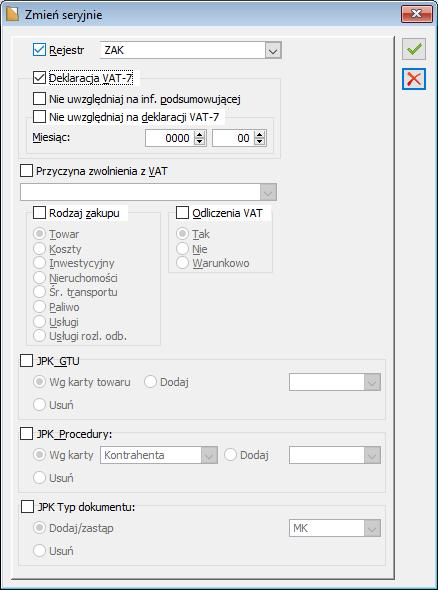The width and height of the screenshot is (438, 590).
Task: Select the Koszty radio button
Action: point(40,249)
